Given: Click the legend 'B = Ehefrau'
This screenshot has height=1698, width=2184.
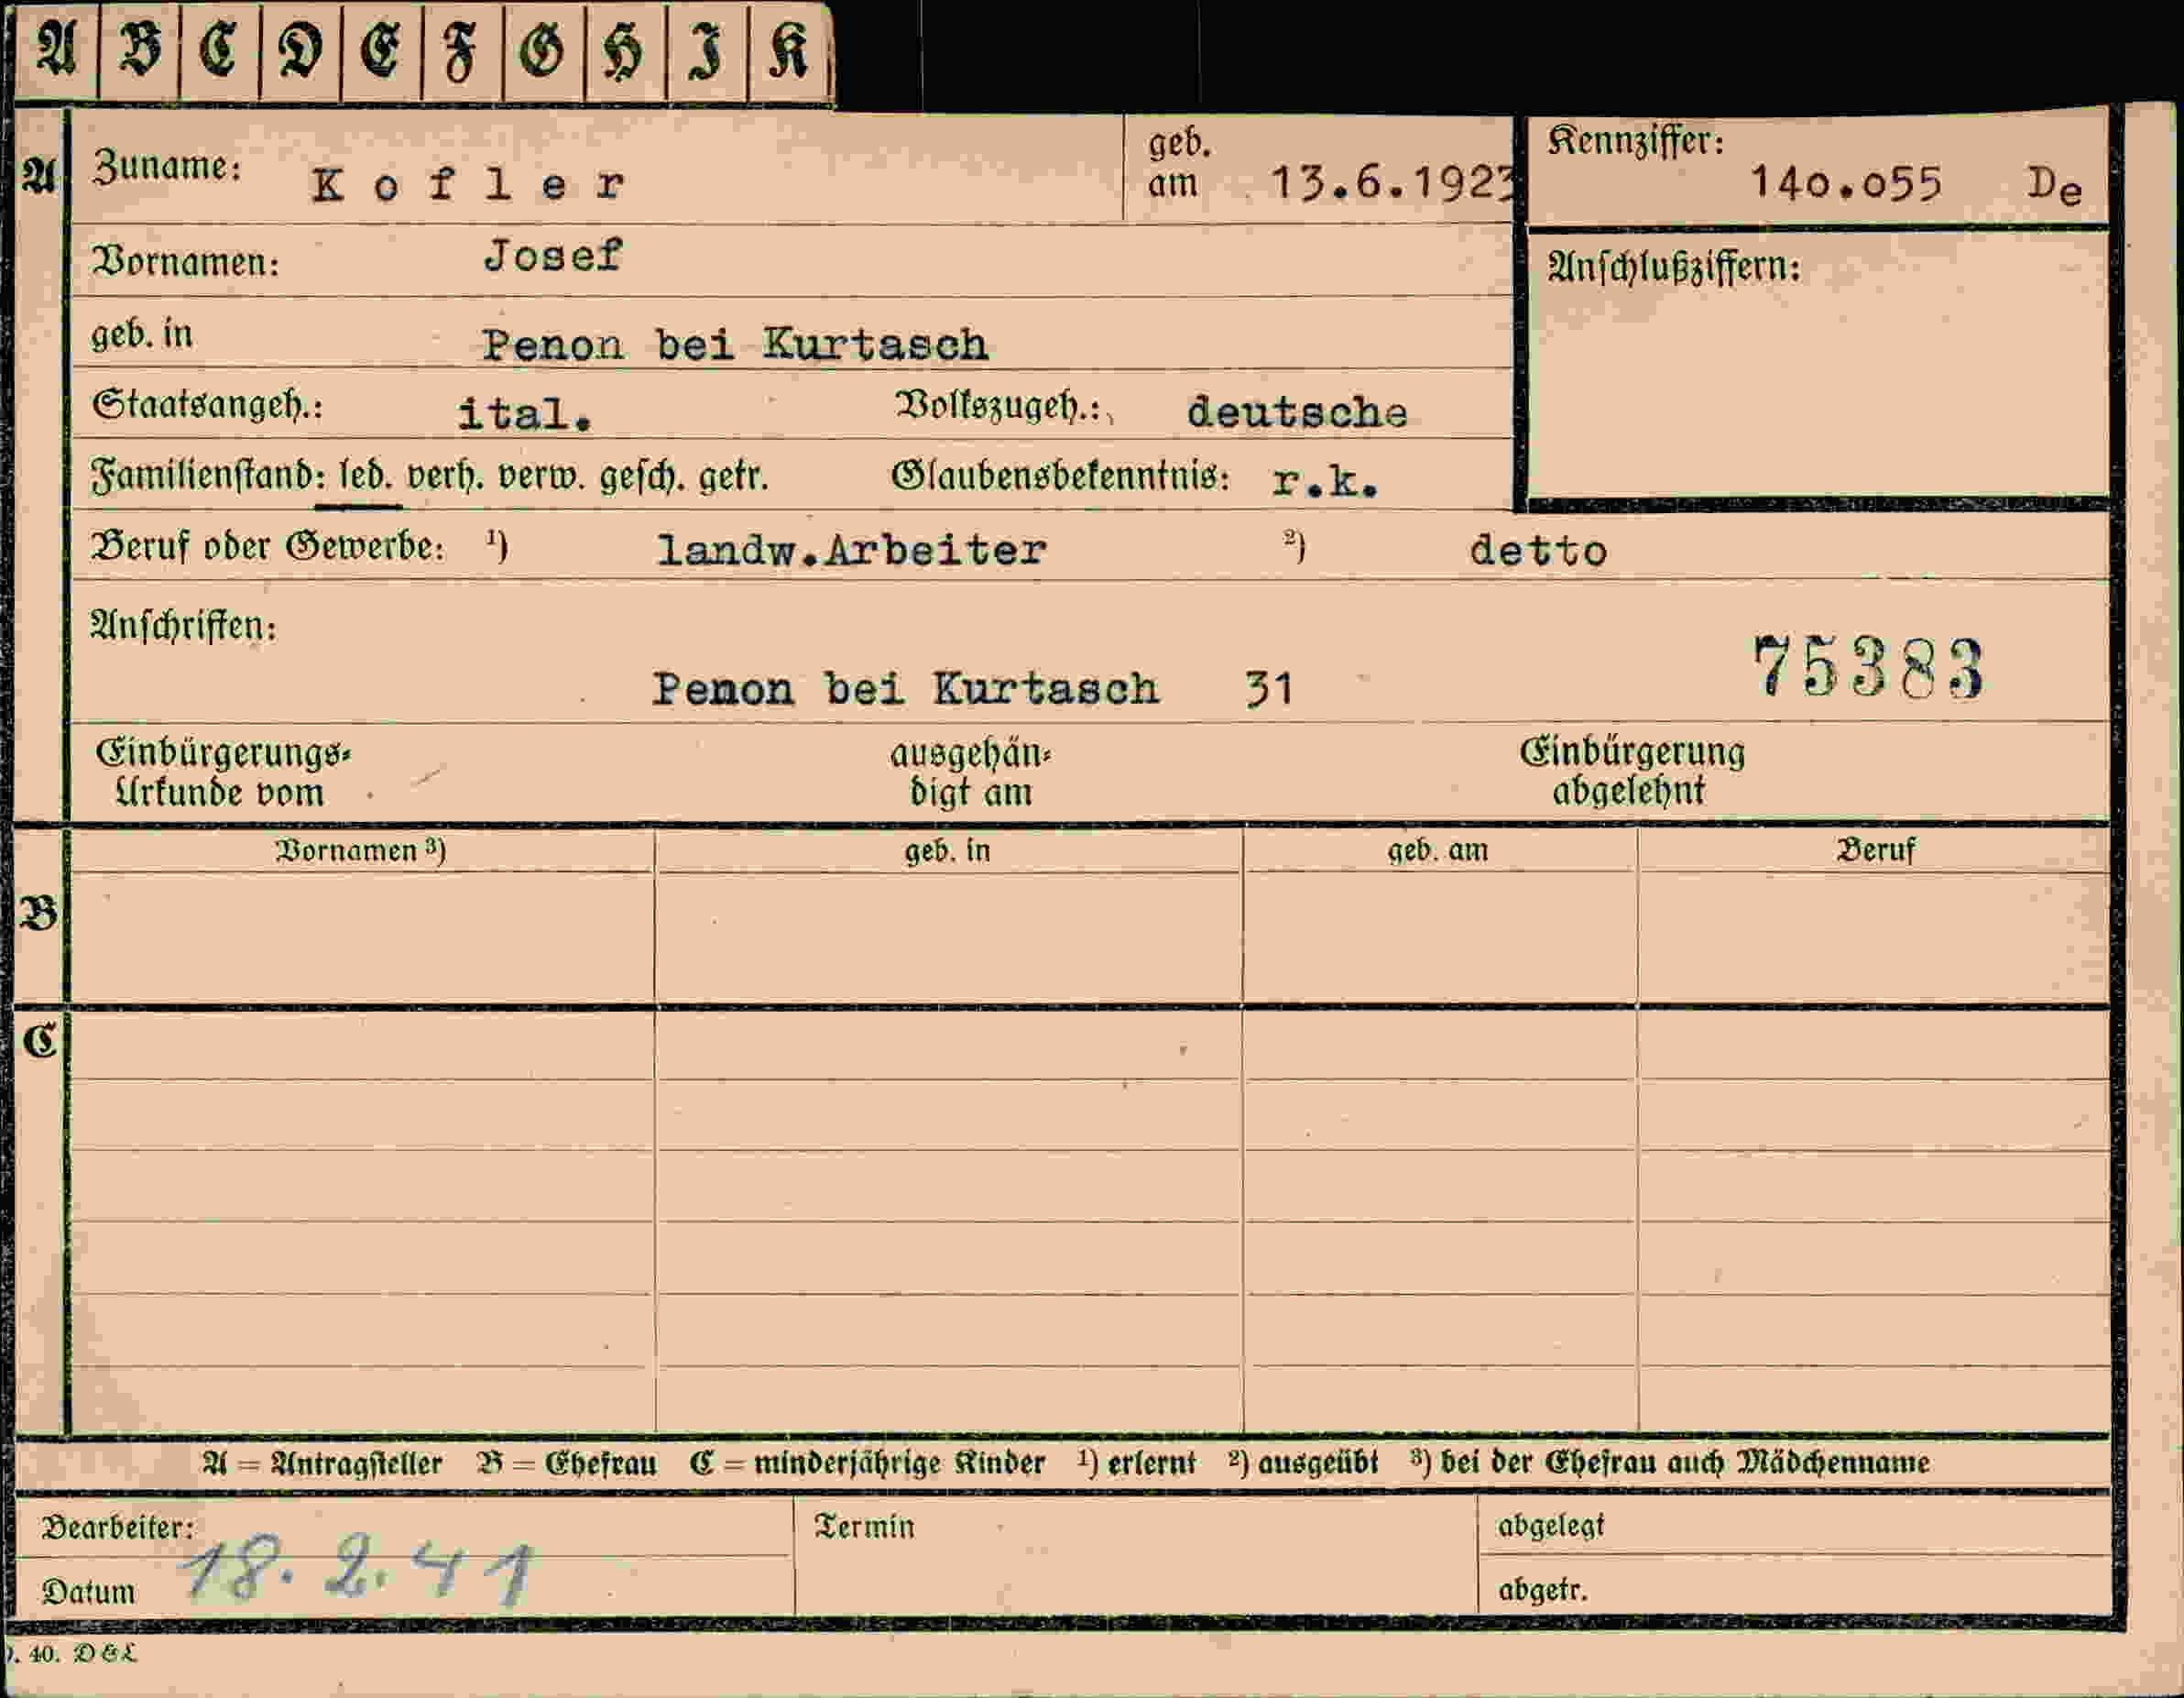Looking at the screenshot, I should [x=567, y=1463].
